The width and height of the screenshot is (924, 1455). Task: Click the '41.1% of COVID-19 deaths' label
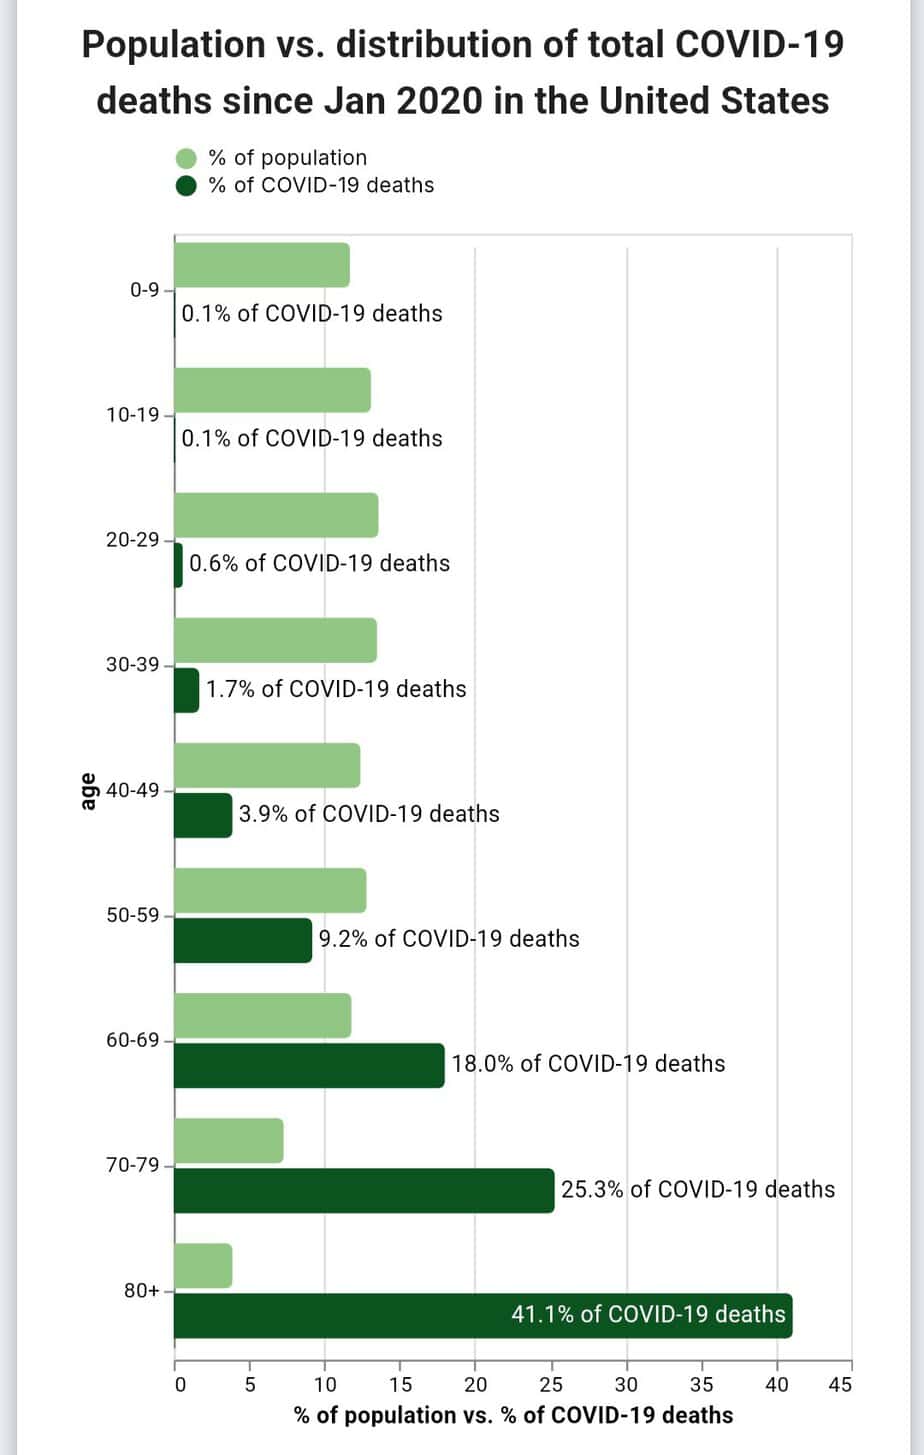click(648, 1314)
